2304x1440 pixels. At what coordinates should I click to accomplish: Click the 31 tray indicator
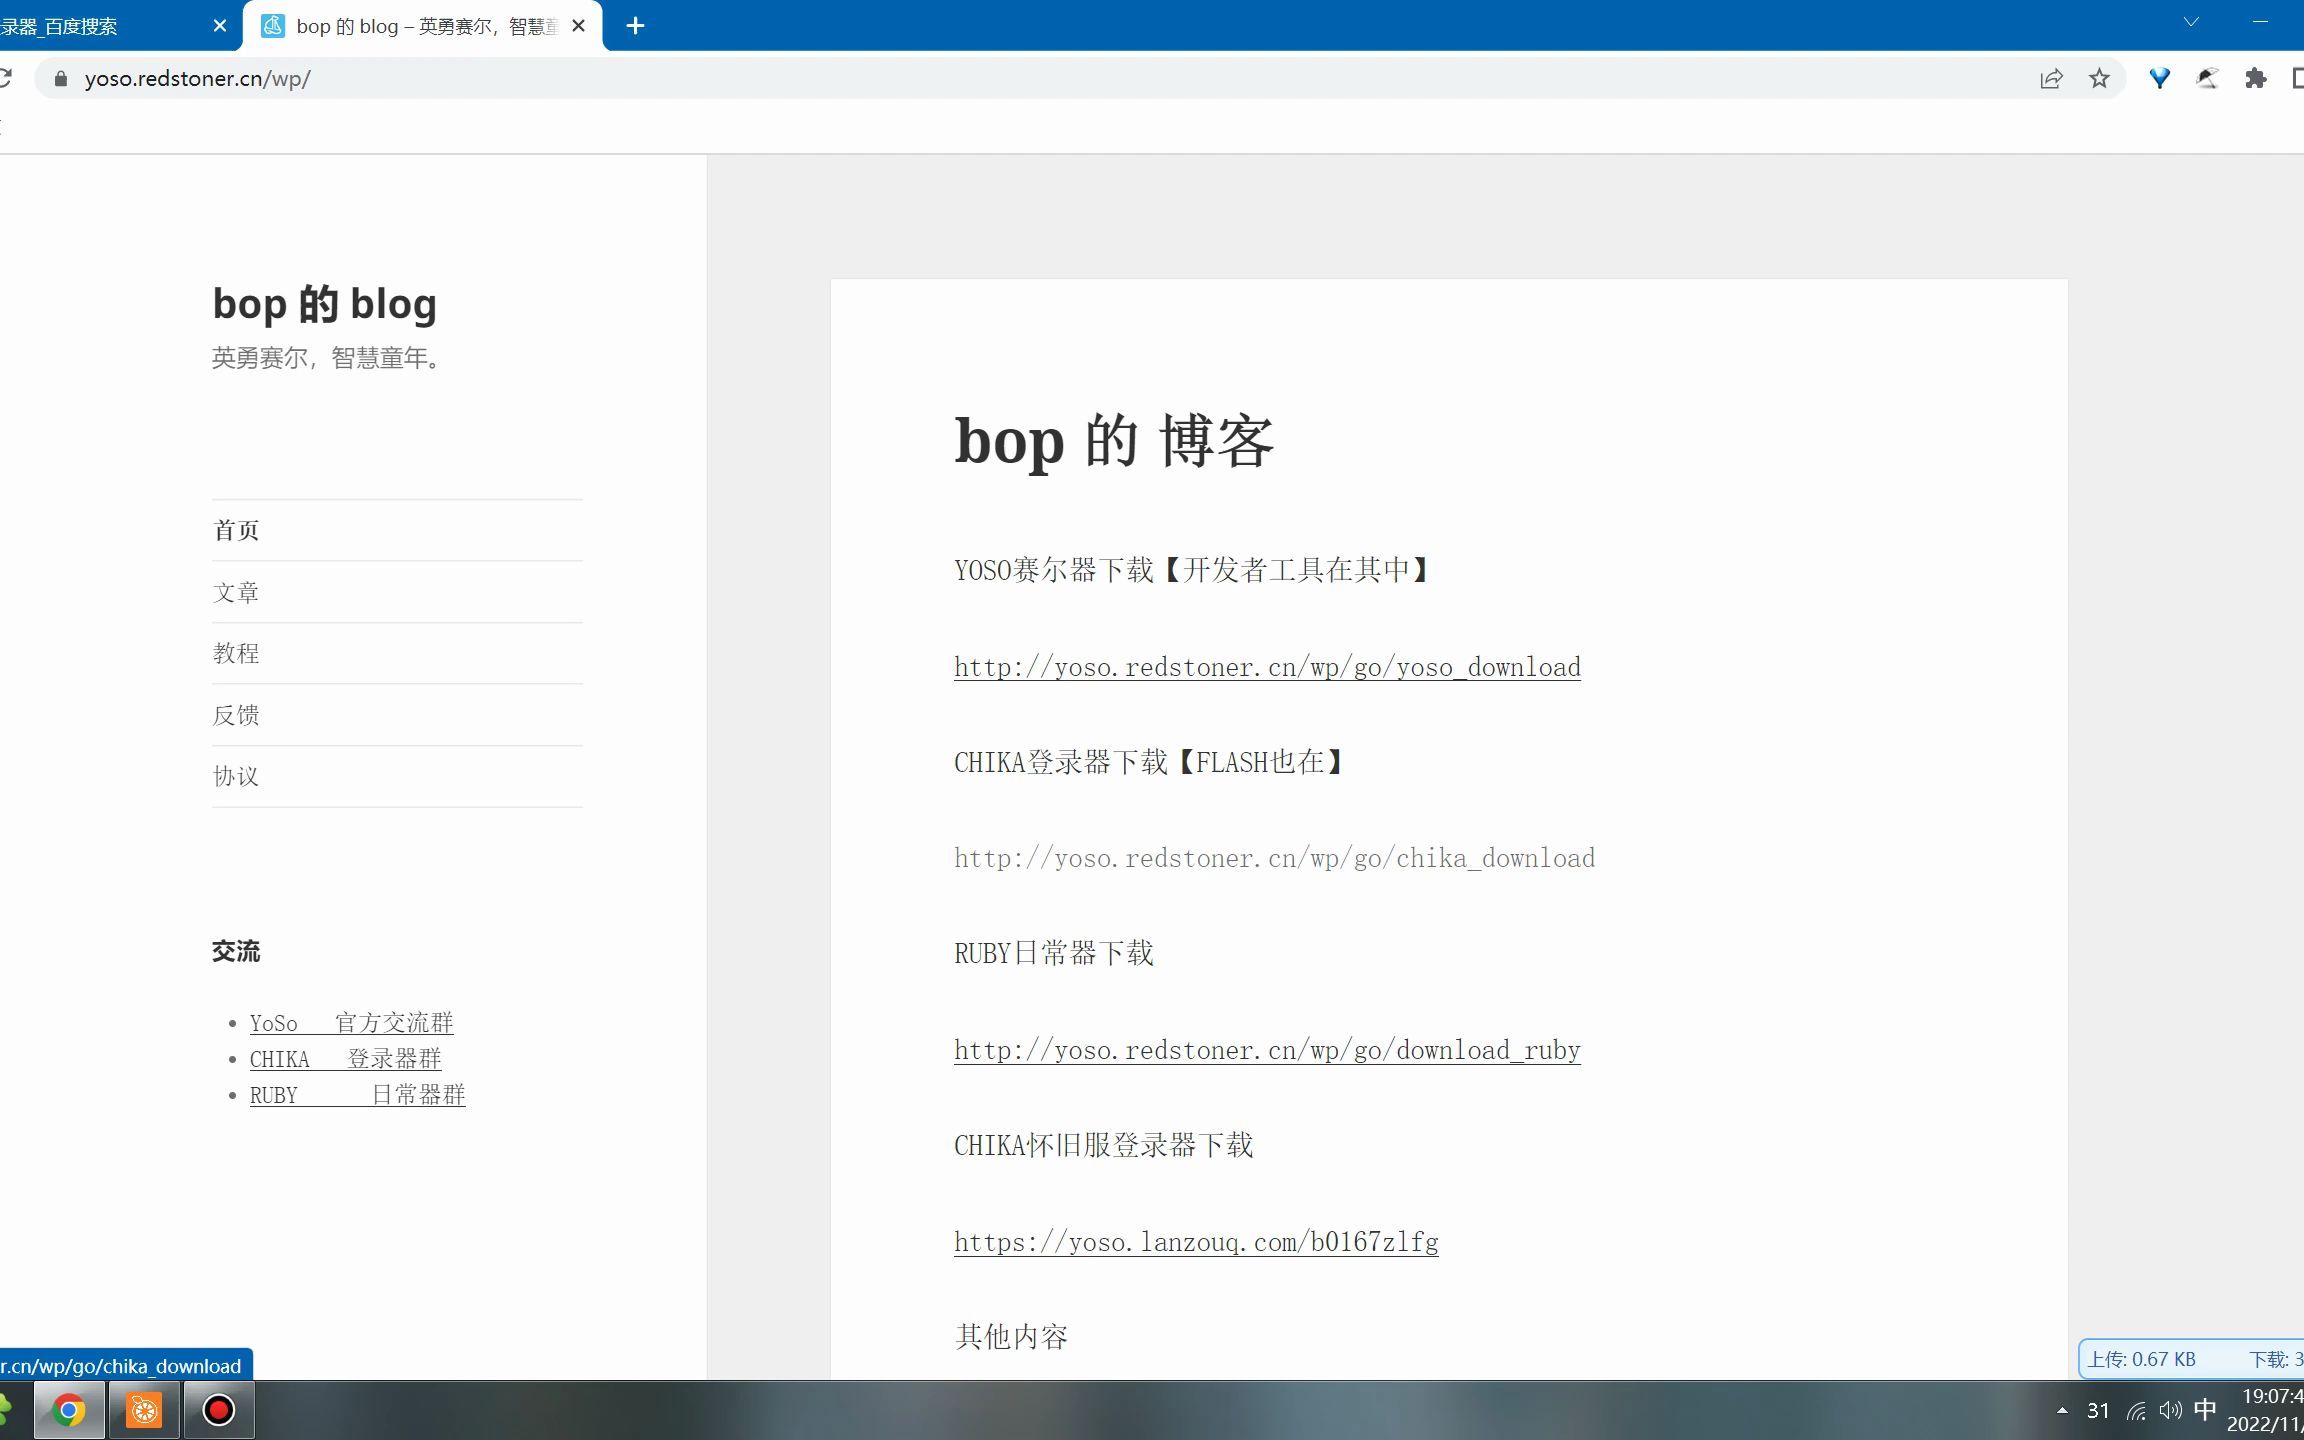pos(2098,1411)
